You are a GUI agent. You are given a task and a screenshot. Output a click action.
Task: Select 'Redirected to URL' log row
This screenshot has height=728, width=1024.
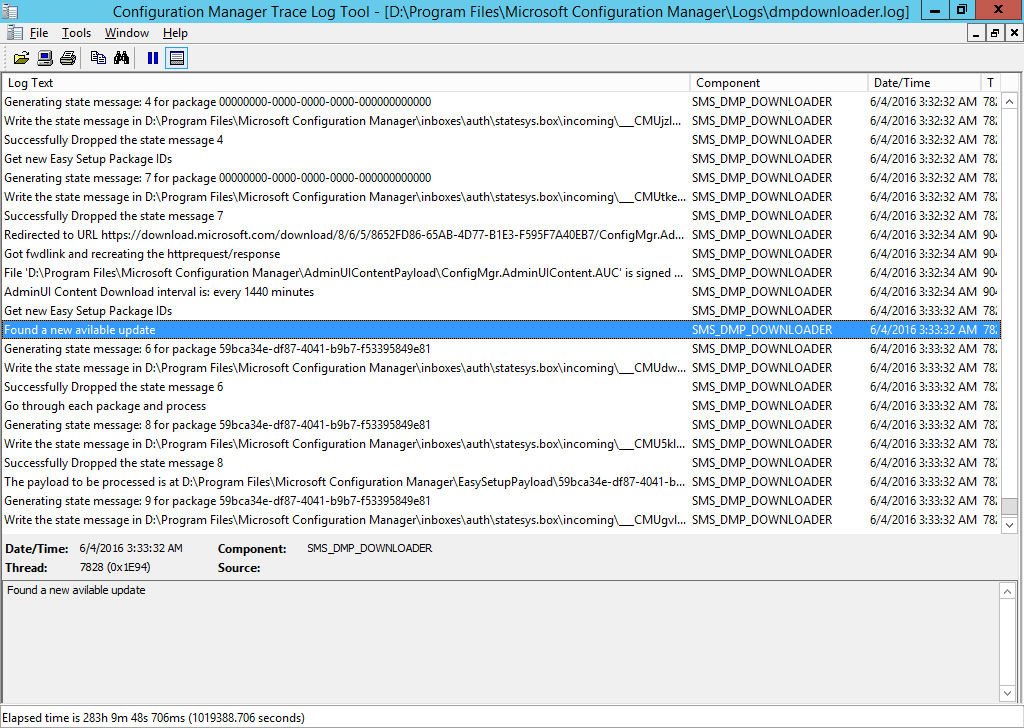click(x=501, y=234)
